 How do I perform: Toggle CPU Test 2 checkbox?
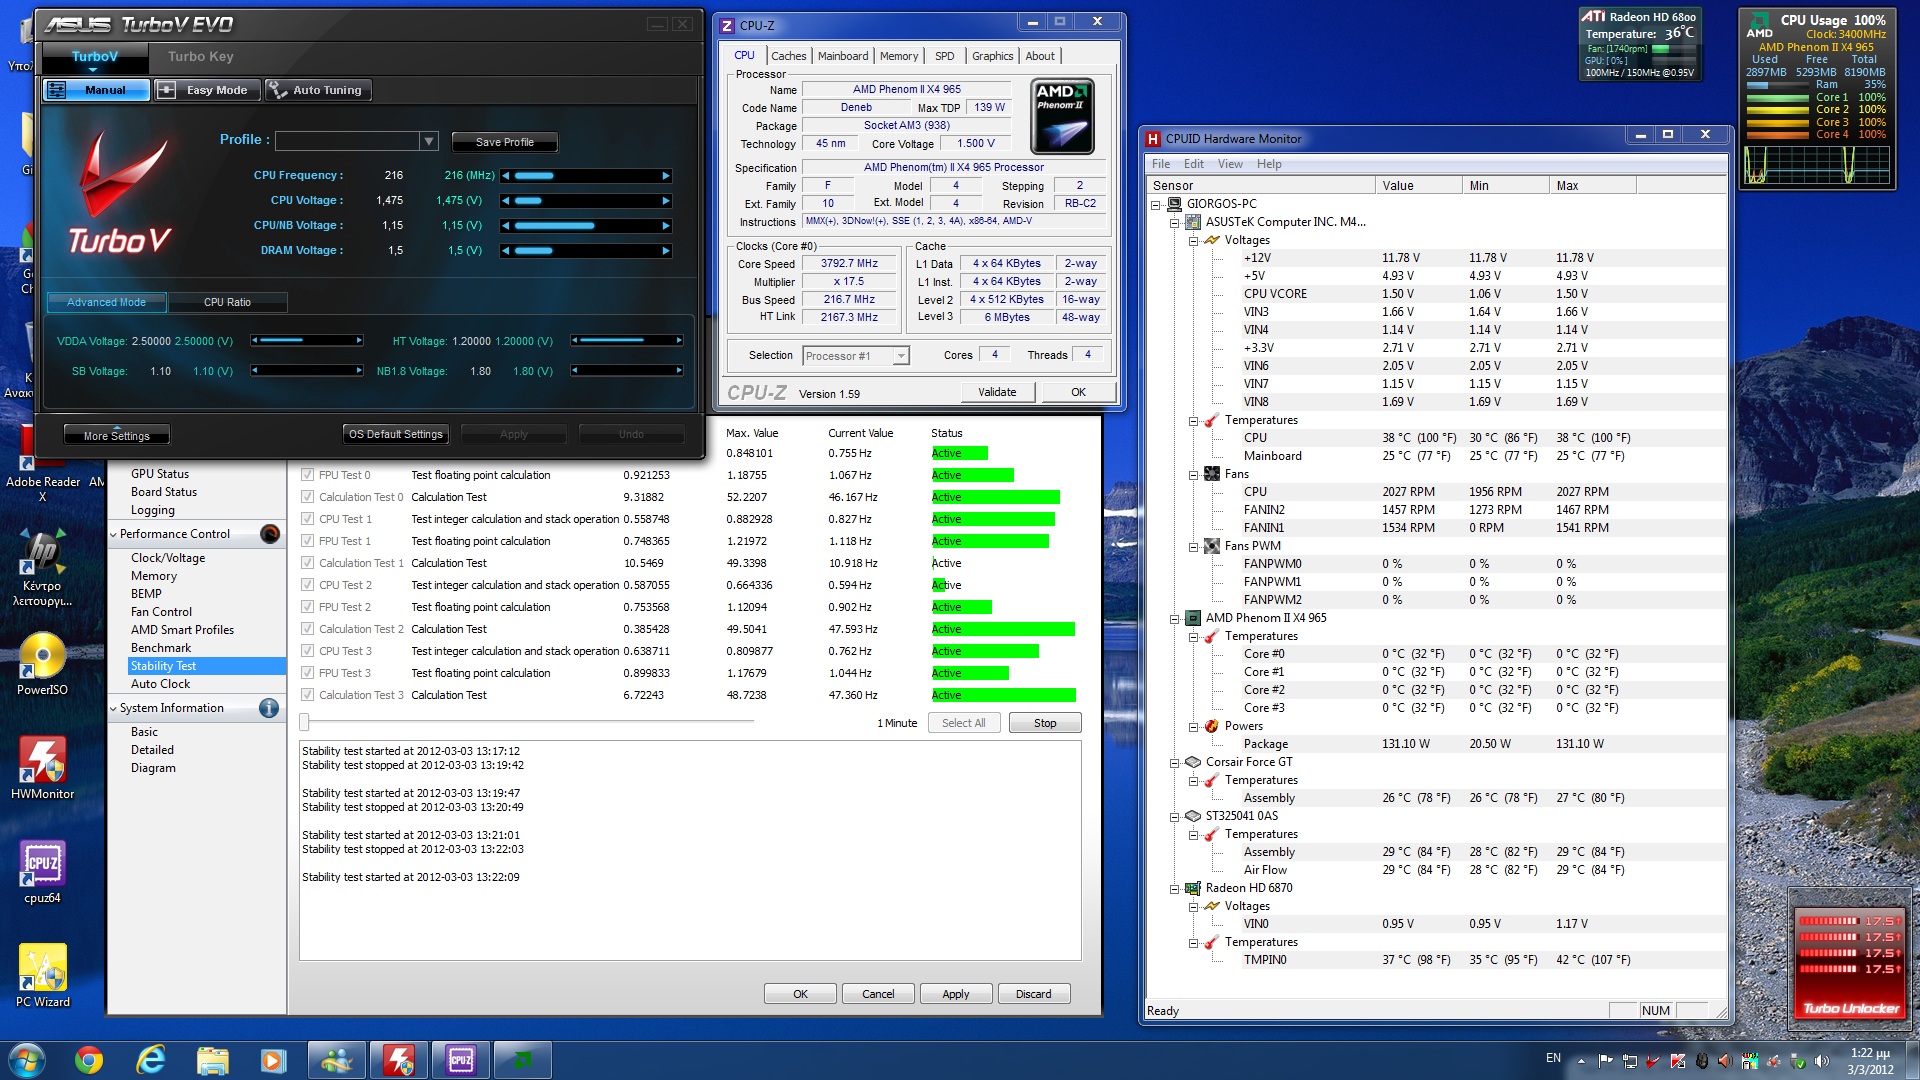(307, 585)
